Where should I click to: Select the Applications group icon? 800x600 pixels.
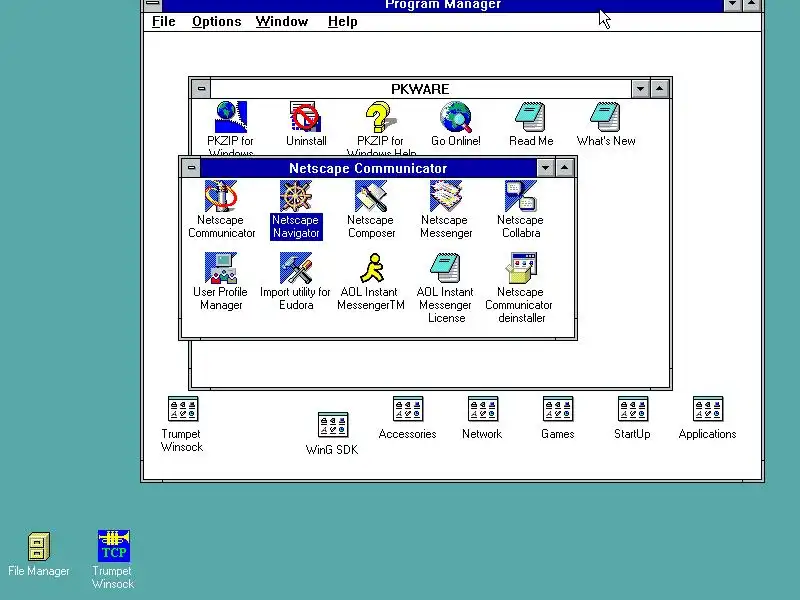click(x=708, y=409)
